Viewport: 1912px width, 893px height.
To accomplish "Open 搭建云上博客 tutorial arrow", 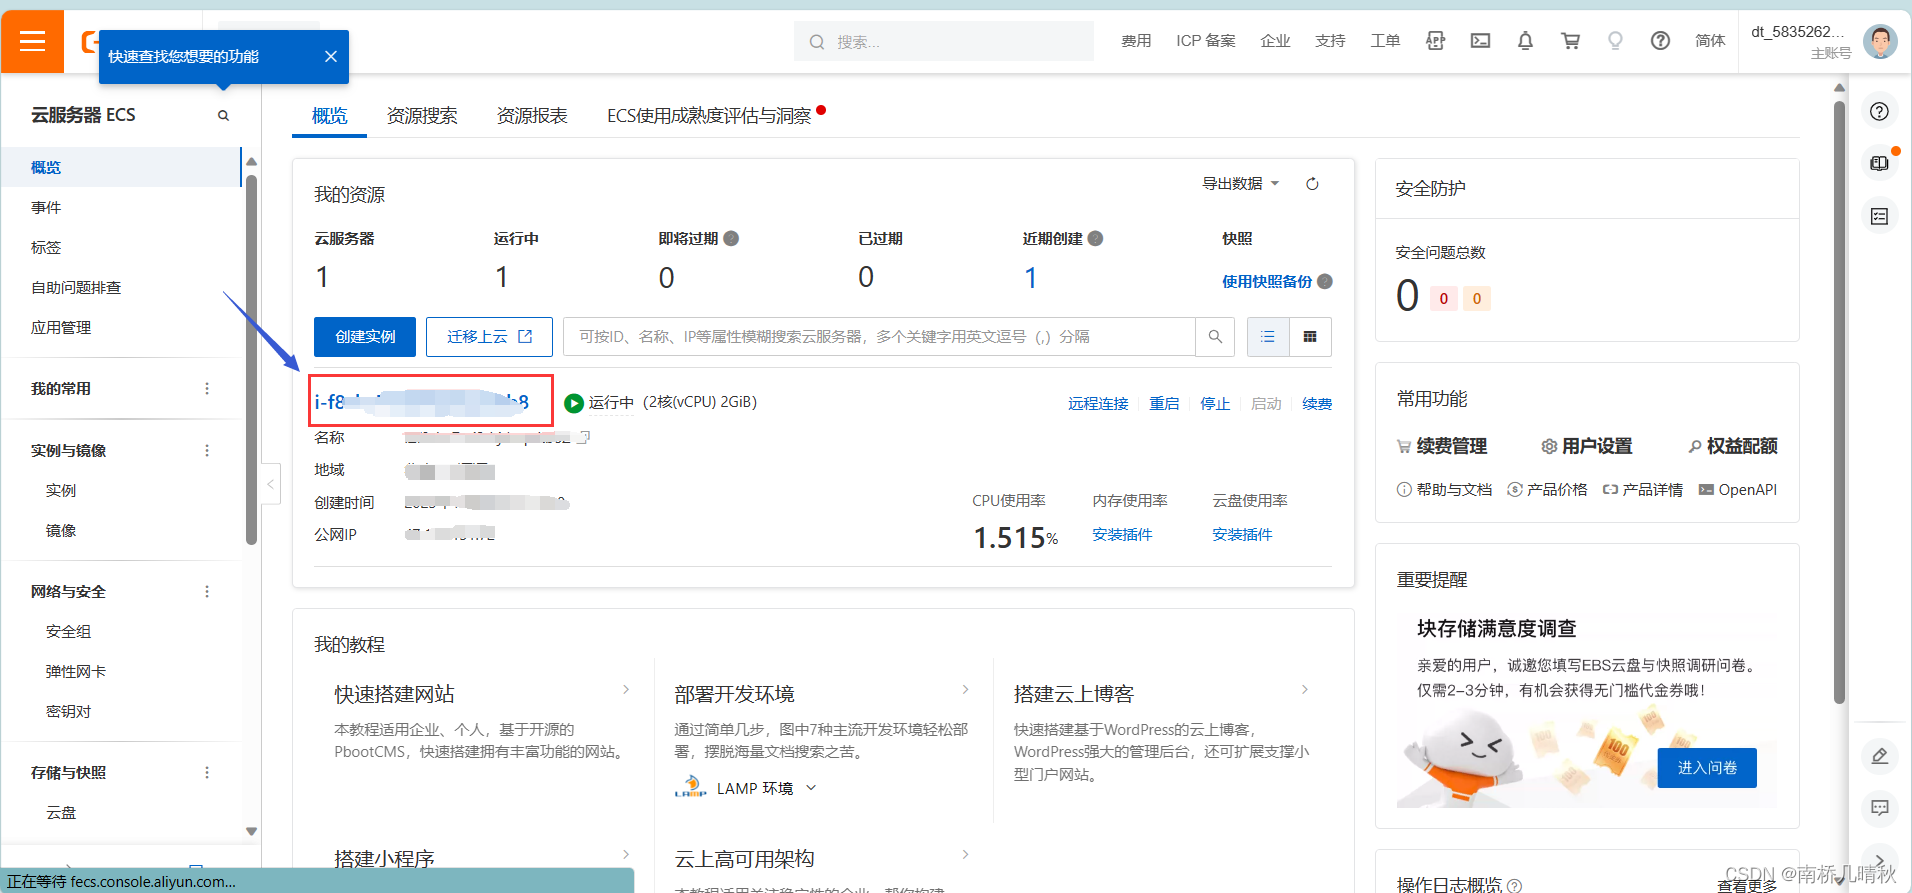I will (1305, 690).
